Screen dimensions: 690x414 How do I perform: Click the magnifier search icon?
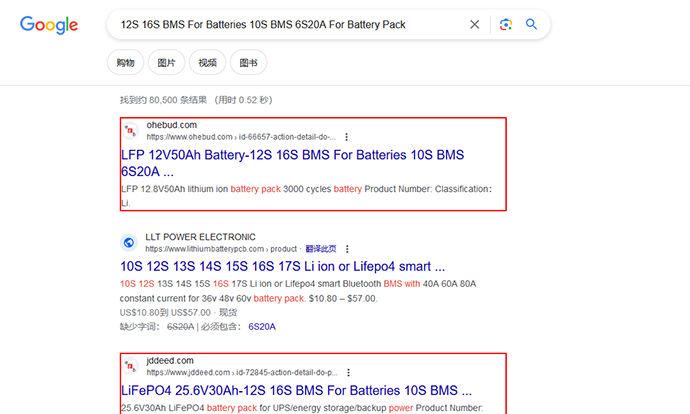point(531,24)
